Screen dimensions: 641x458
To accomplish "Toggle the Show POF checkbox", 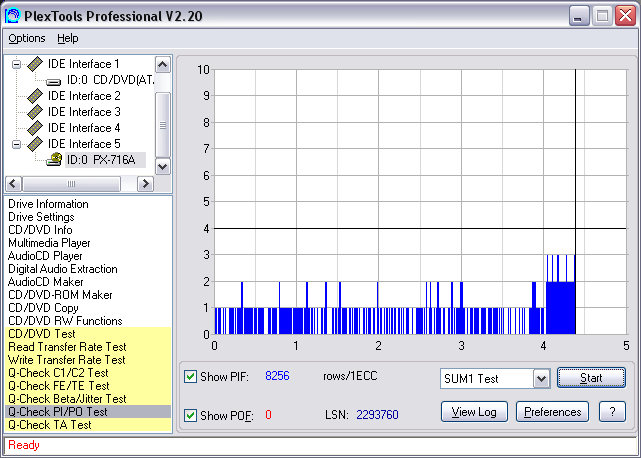I will 191,415.
